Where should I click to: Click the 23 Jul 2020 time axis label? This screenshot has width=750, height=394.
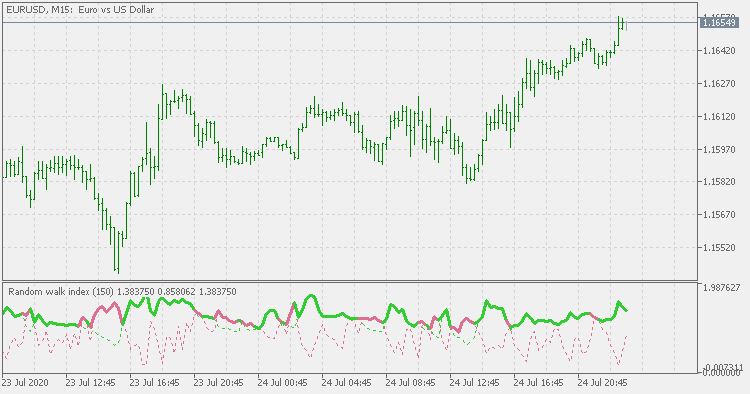pyautogui.click(x=25, y=383)
